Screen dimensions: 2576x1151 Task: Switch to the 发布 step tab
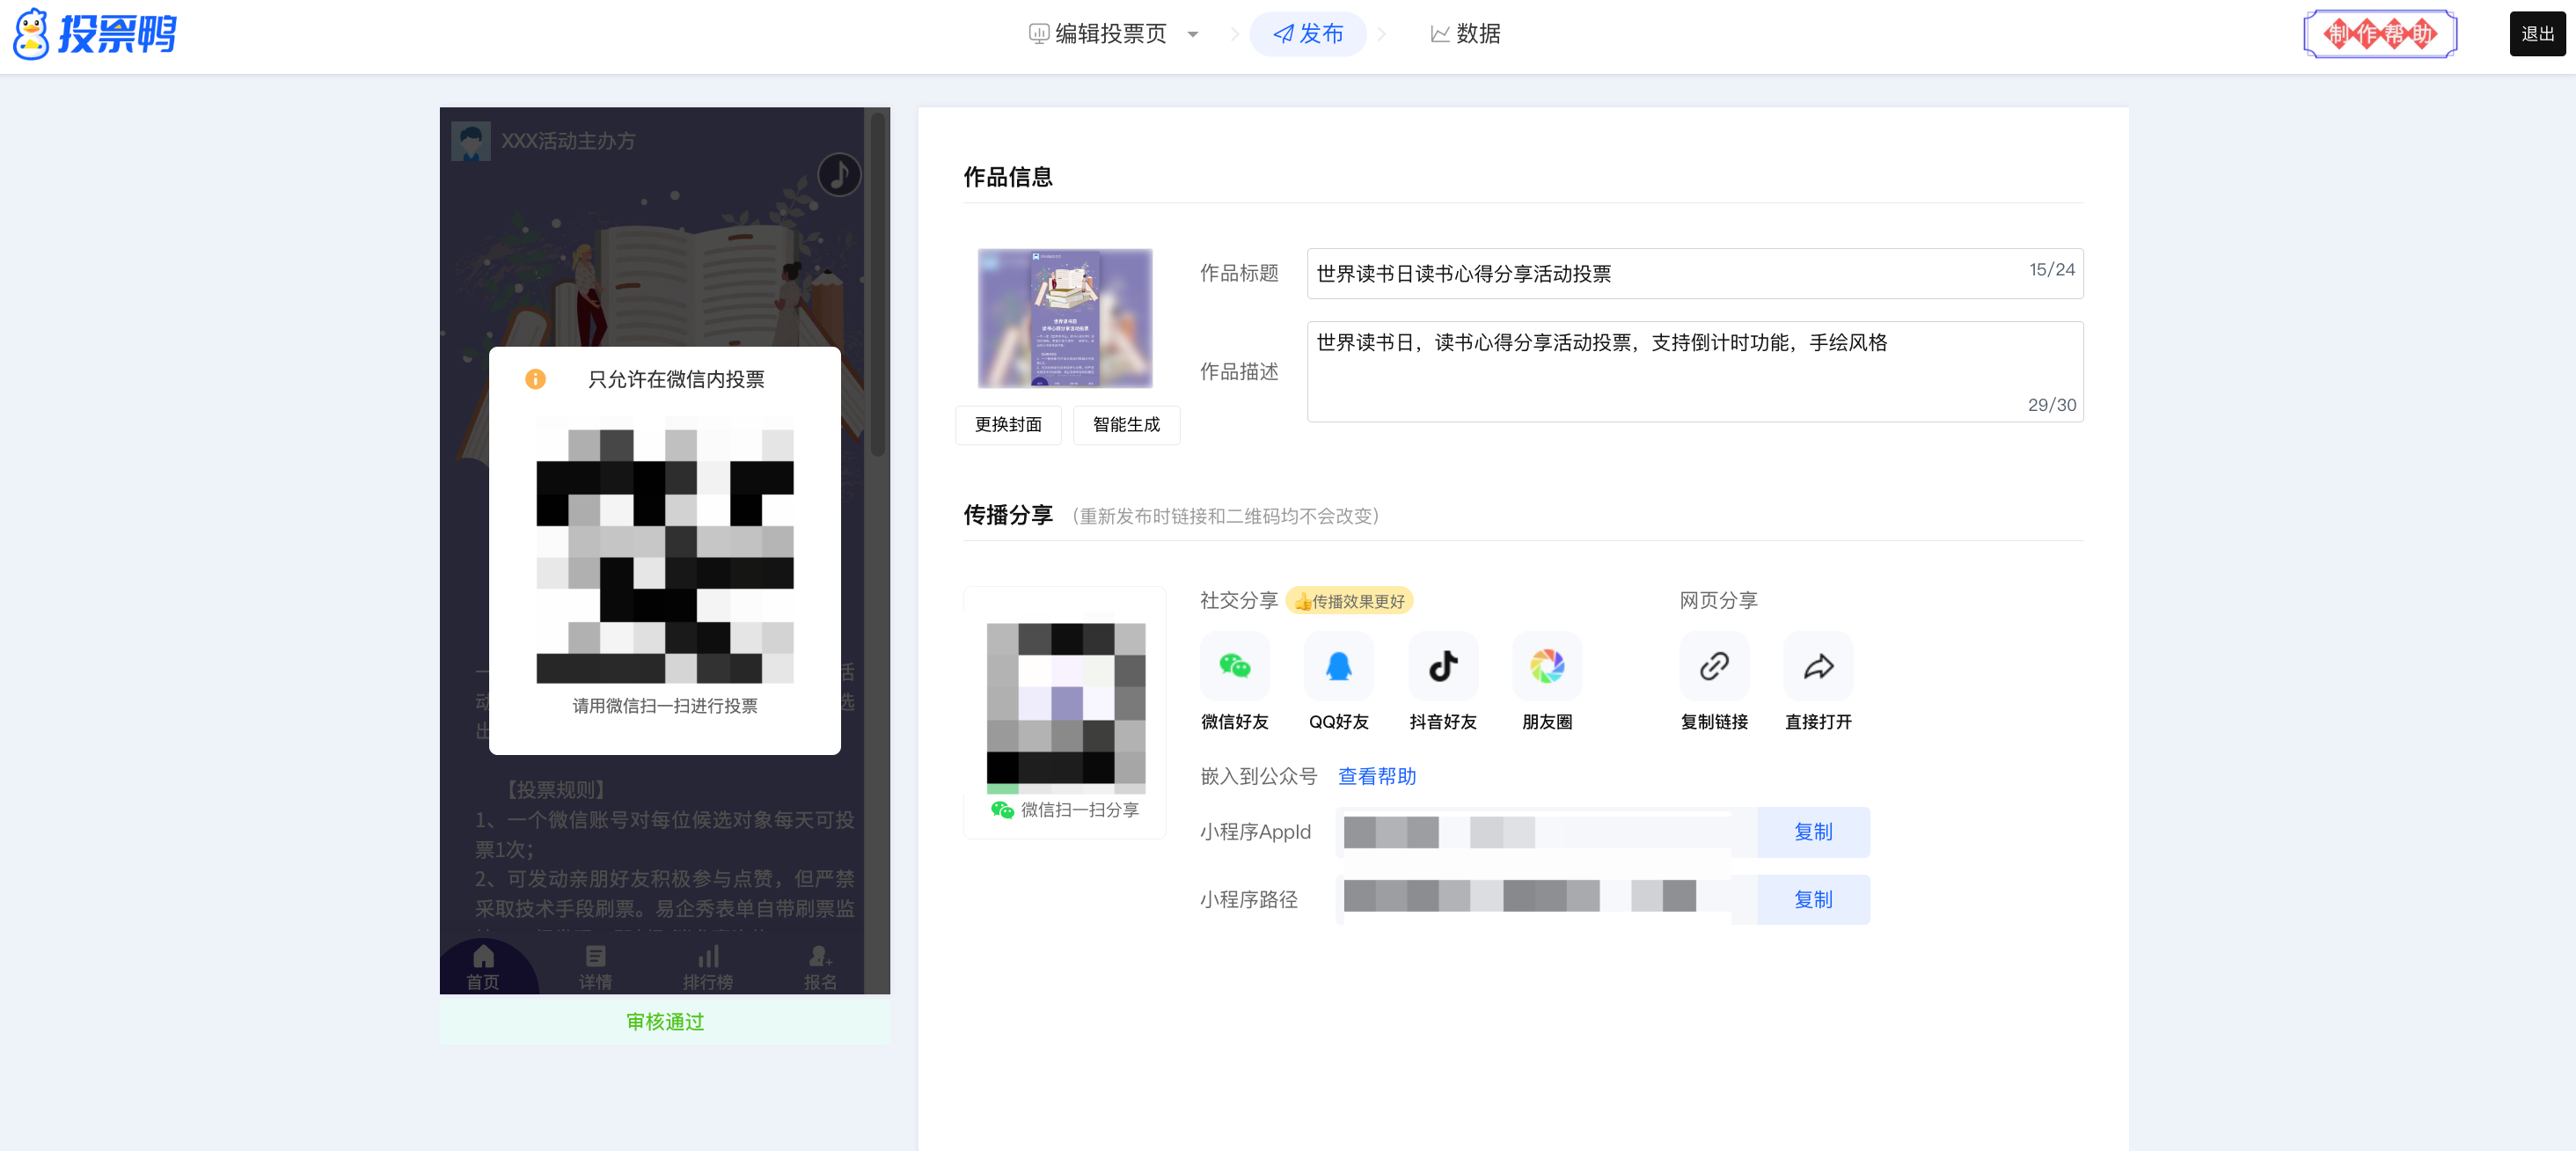point(1307,34)
